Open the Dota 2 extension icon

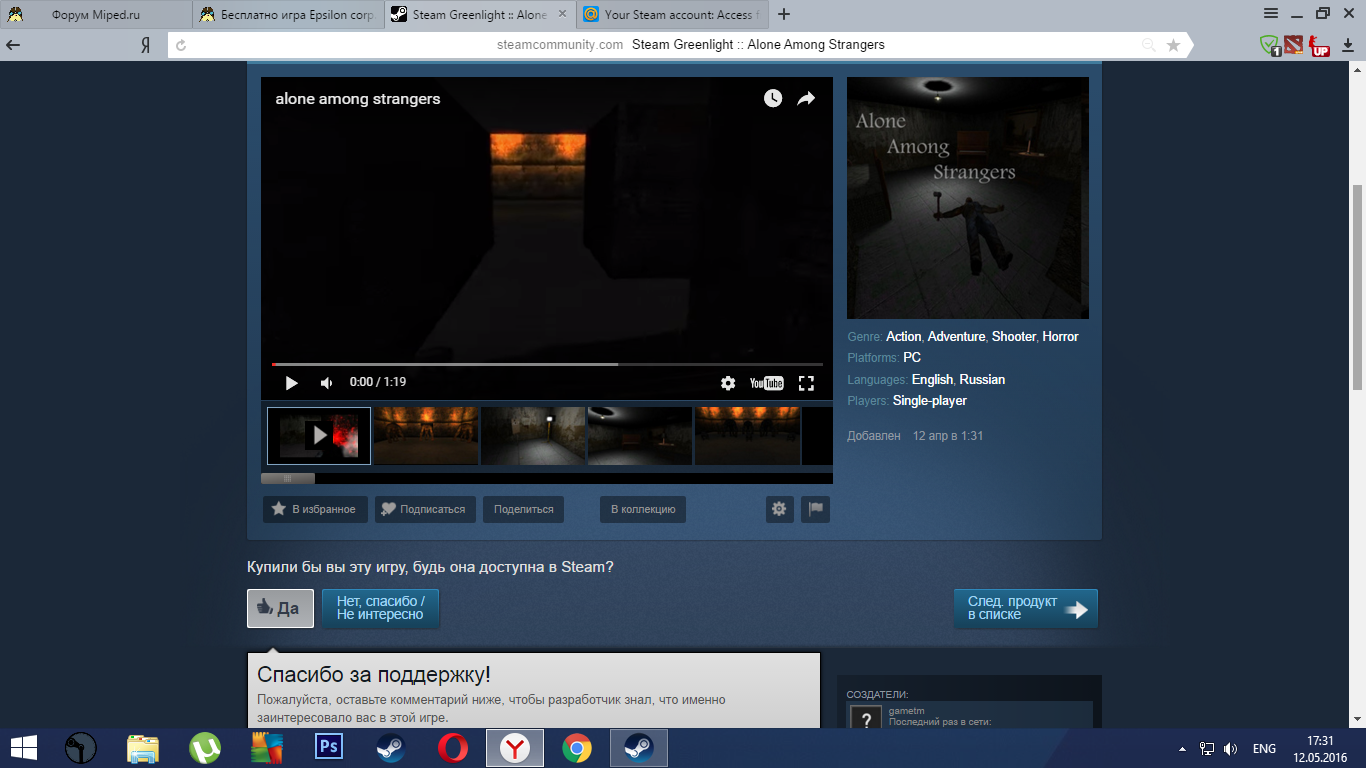pos(1293,45)
